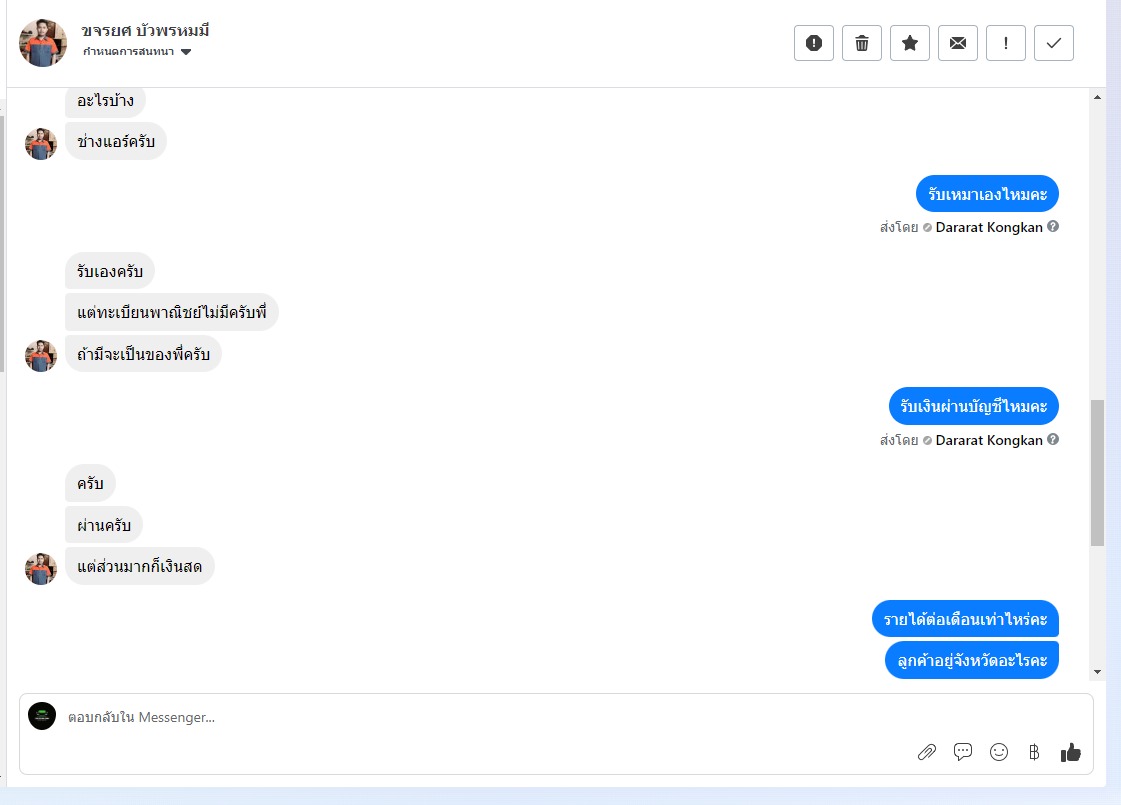The image size is (1121, 805).
Task: Click help icon beside first Dararat Kongkan
Action: 1053,227
